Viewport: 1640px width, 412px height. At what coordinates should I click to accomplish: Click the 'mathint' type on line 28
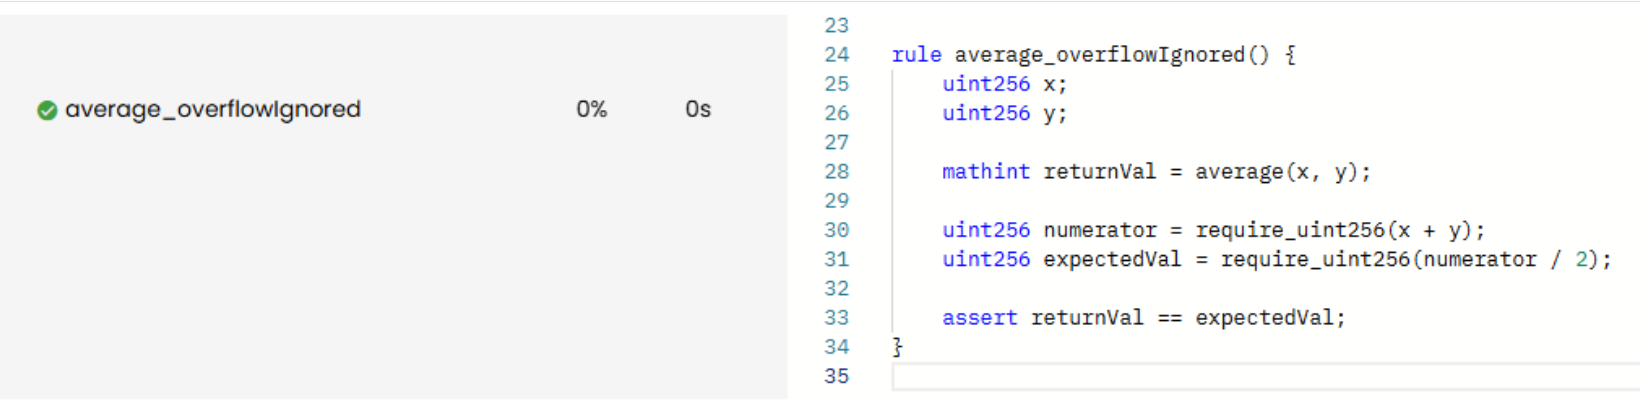(985, 172)
